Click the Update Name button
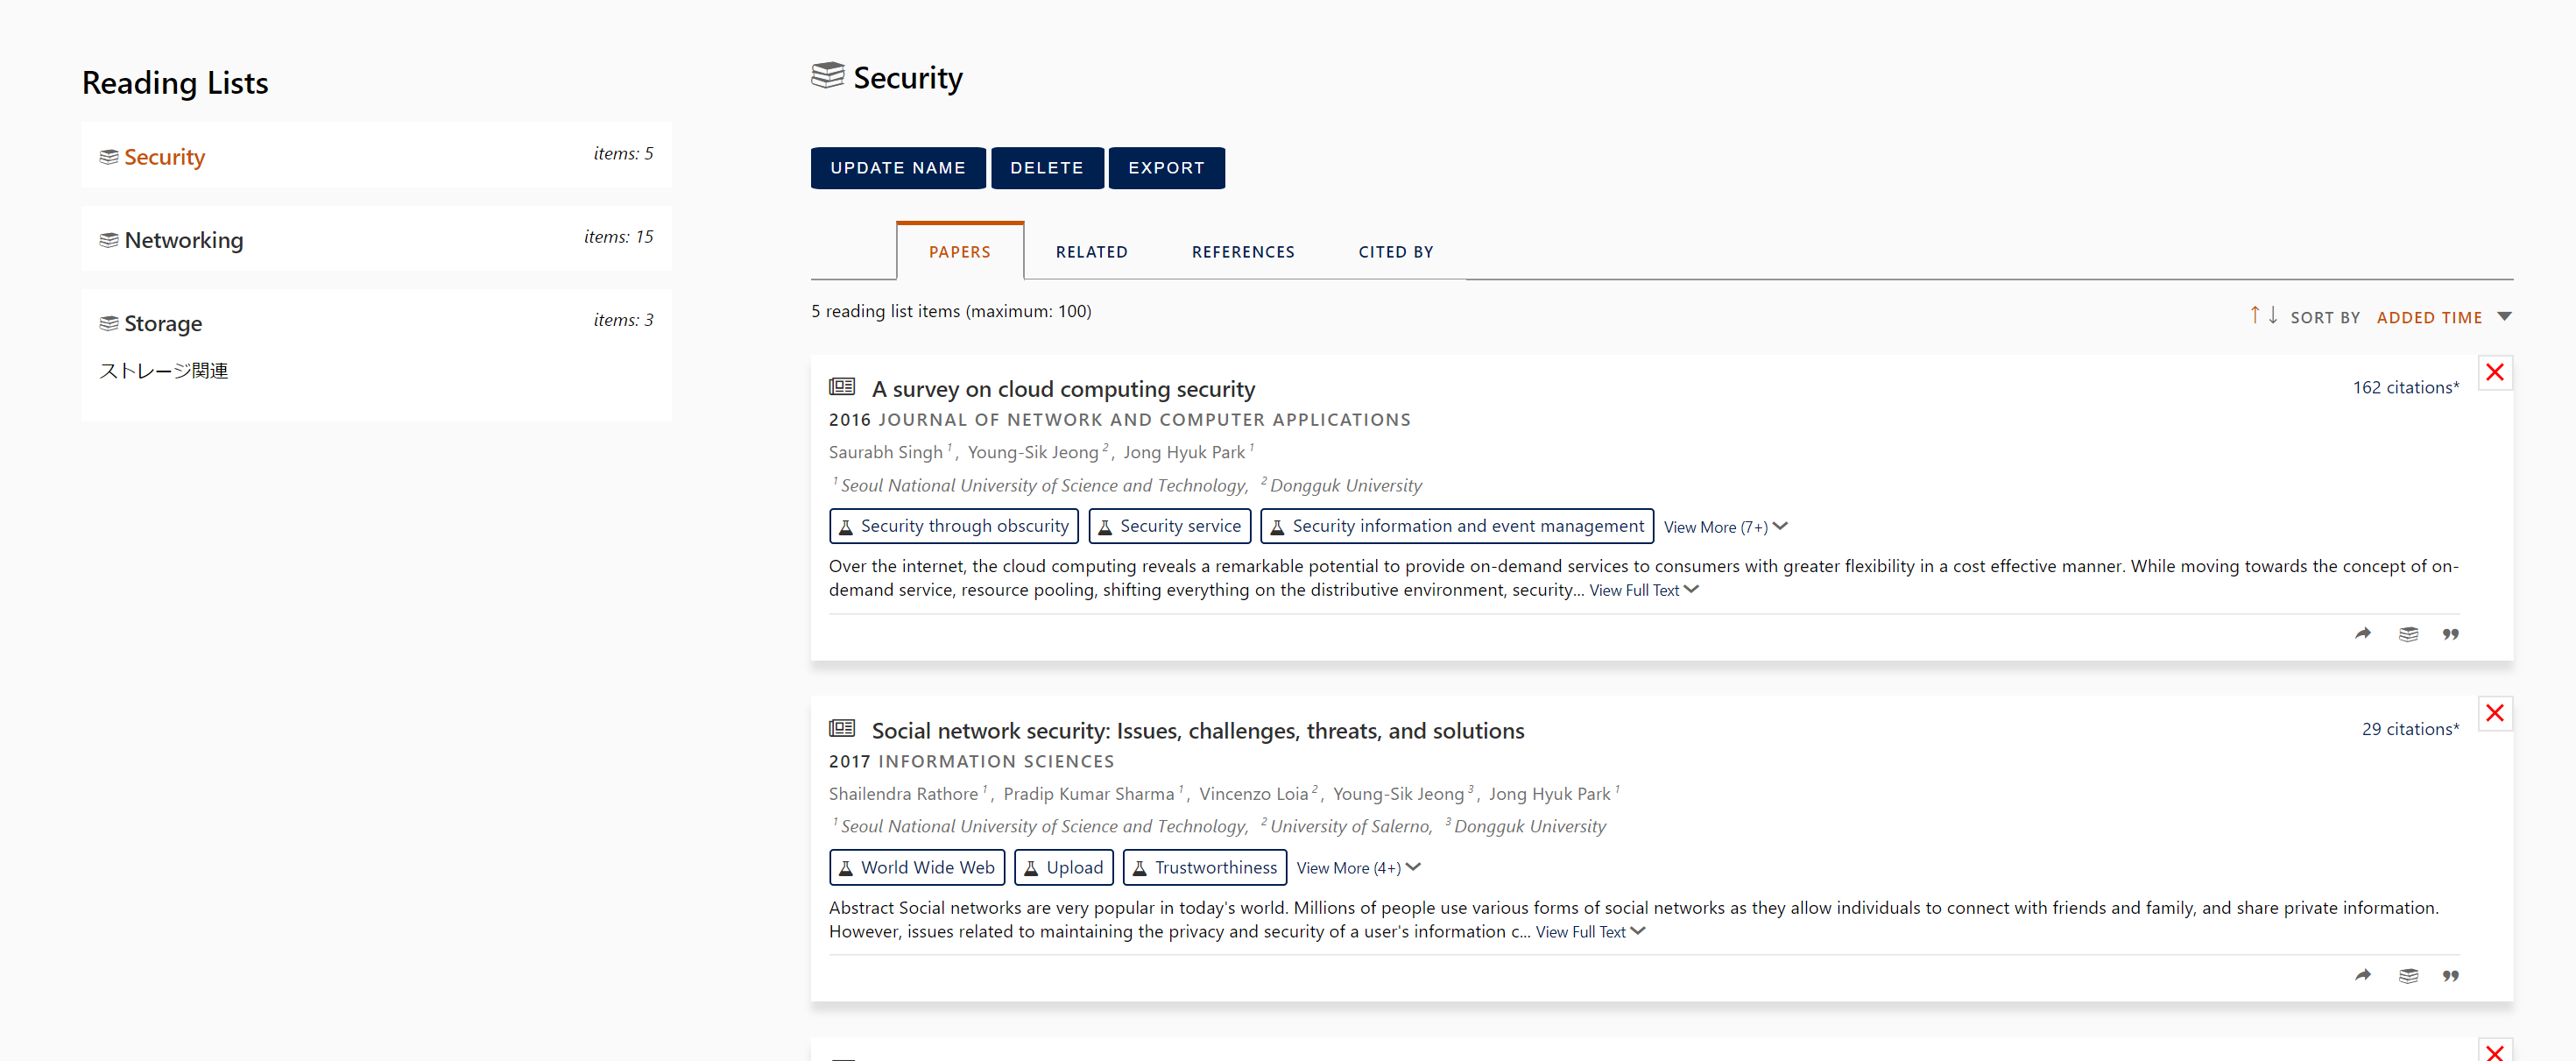This screenshot has width=2576, height=1061. tap(897, 168)
